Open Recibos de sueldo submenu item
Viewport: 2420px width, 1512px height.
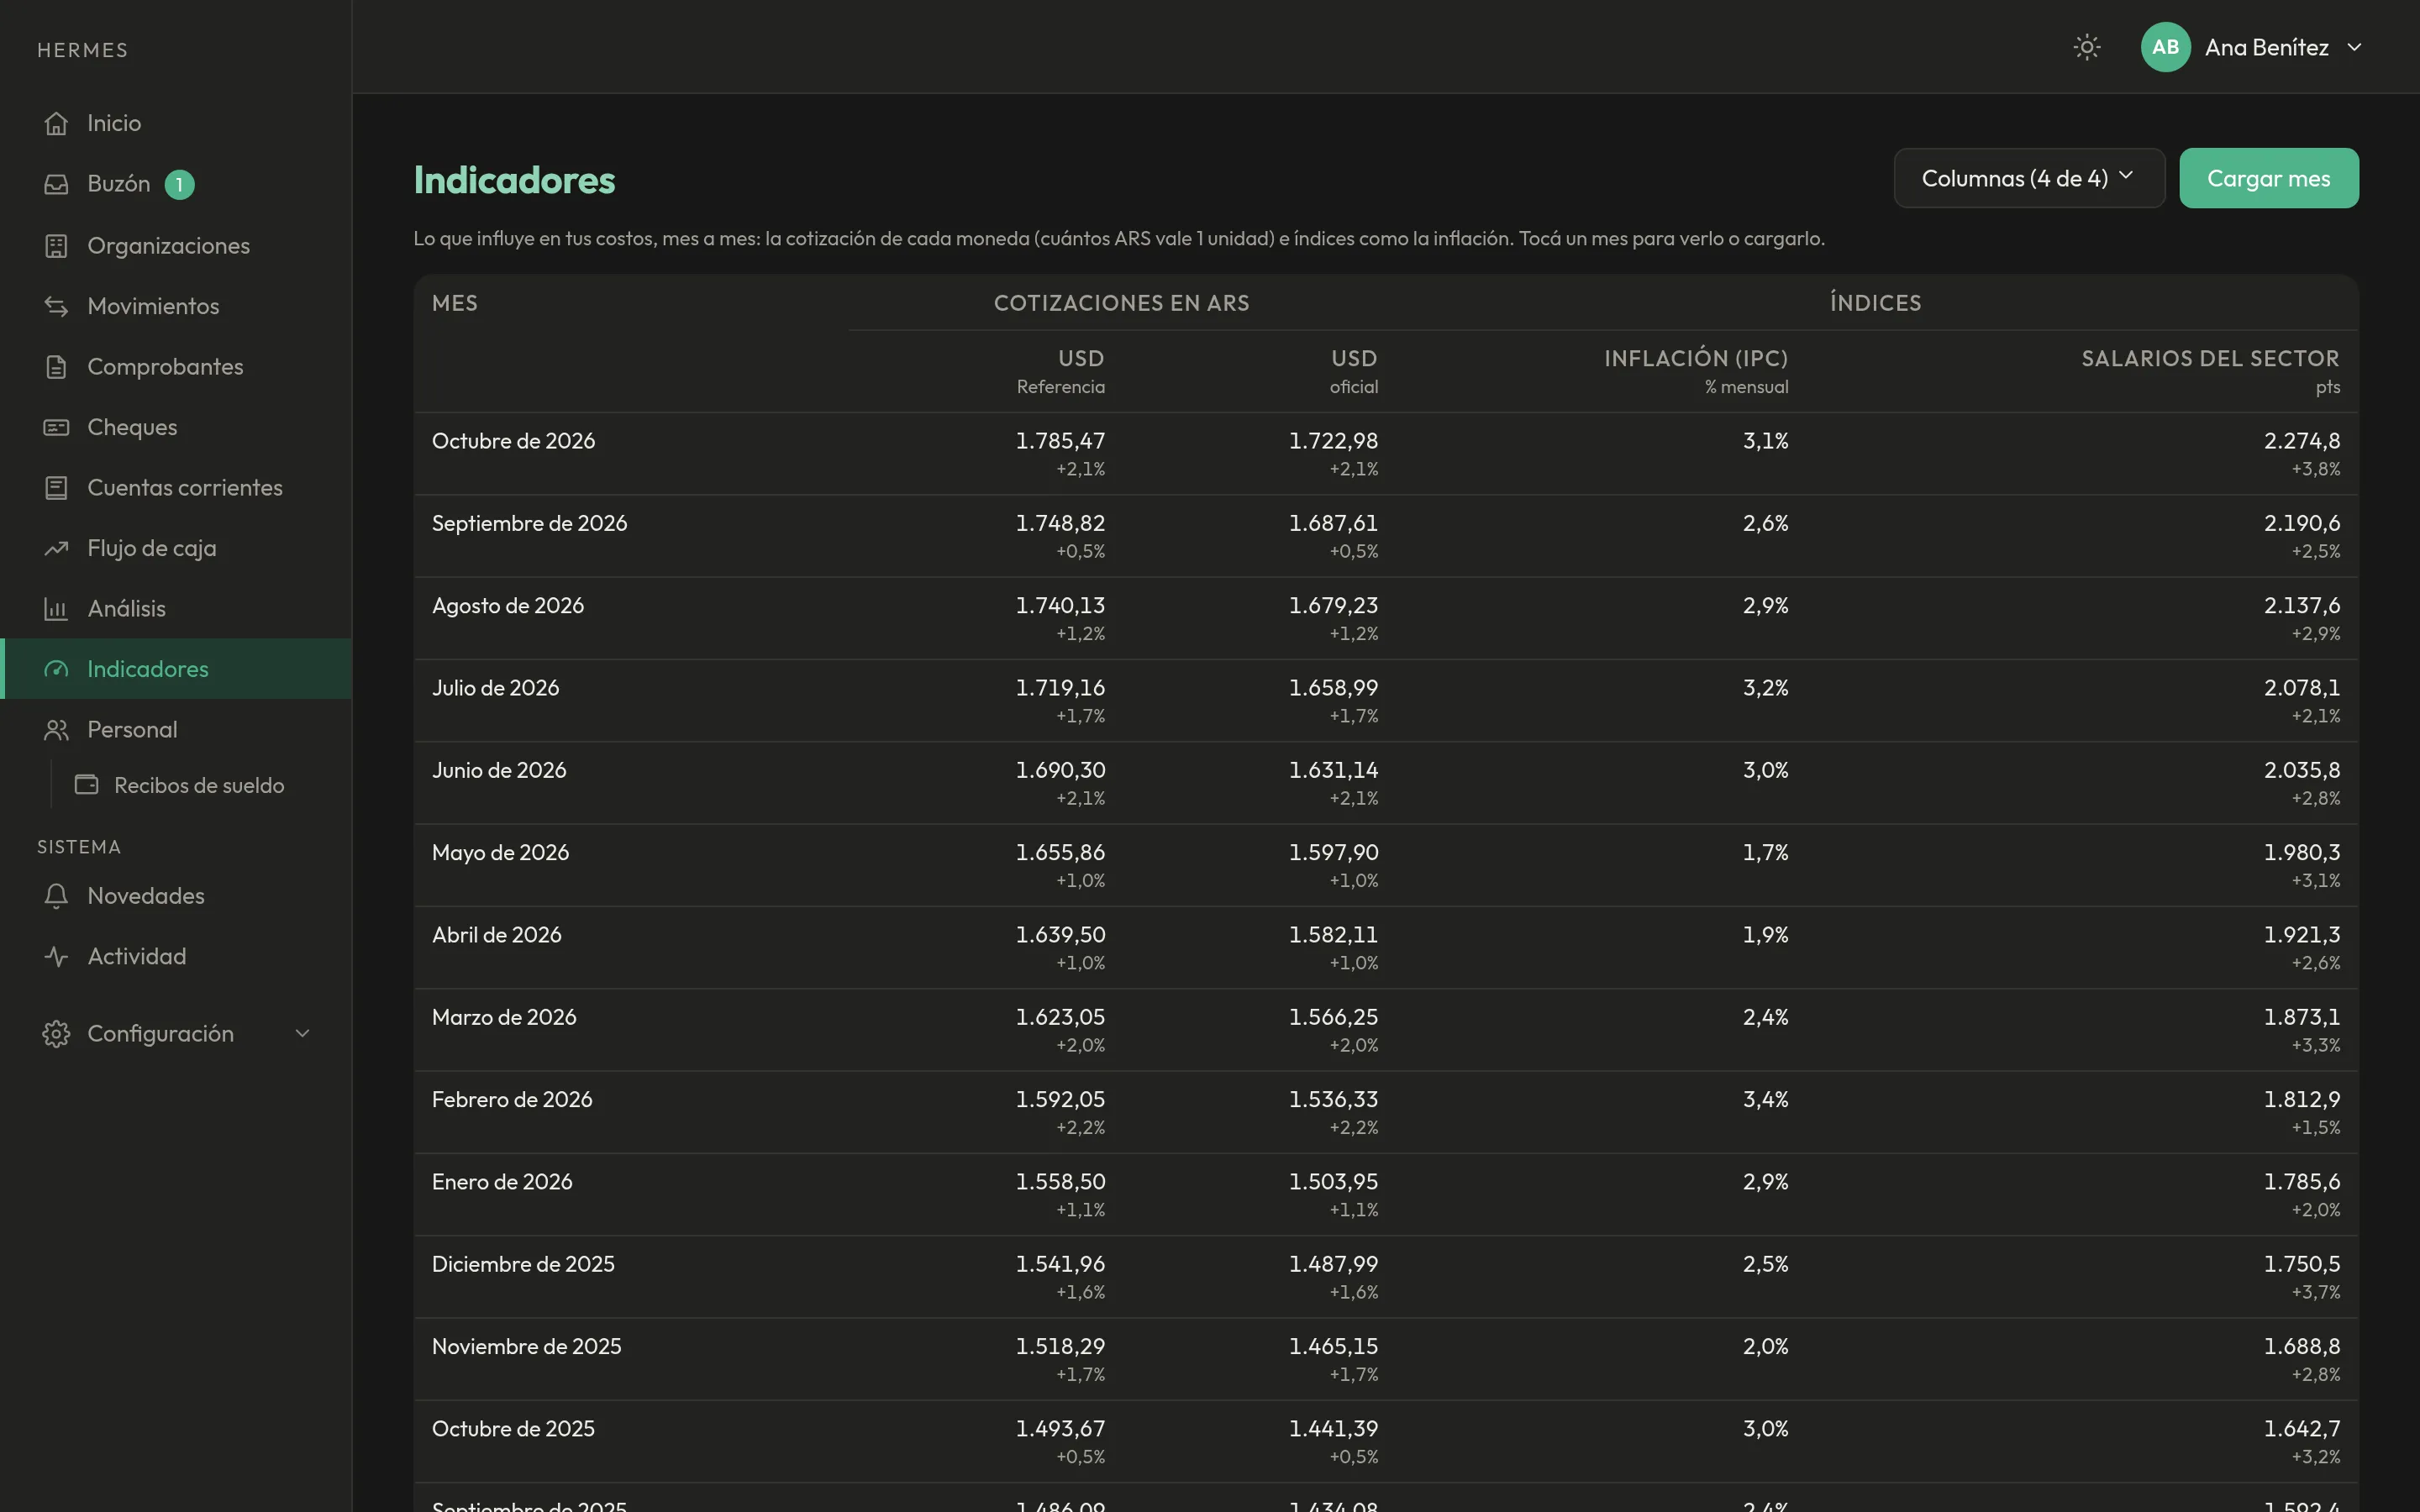click(199, 786)
